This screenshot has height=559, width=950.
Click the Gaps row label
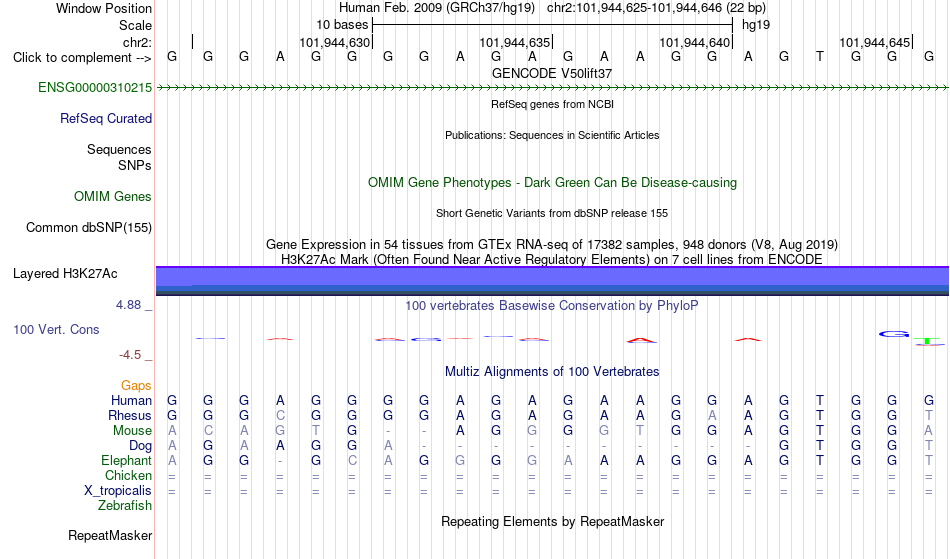[136, 386]
